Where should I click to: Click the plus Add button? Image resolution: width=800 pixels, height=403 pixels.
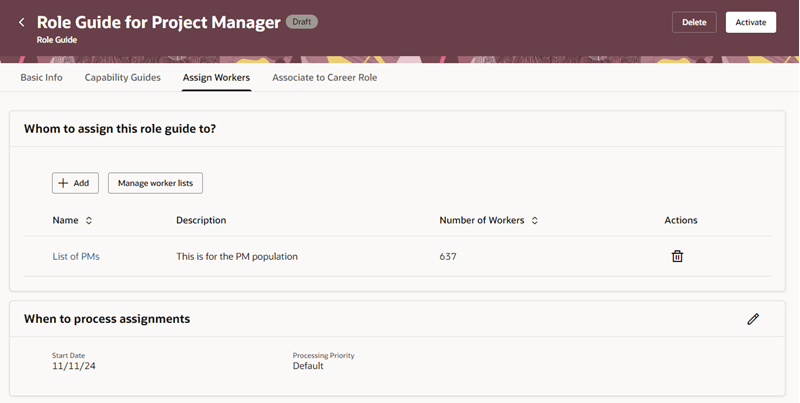[x=75, y=183]
